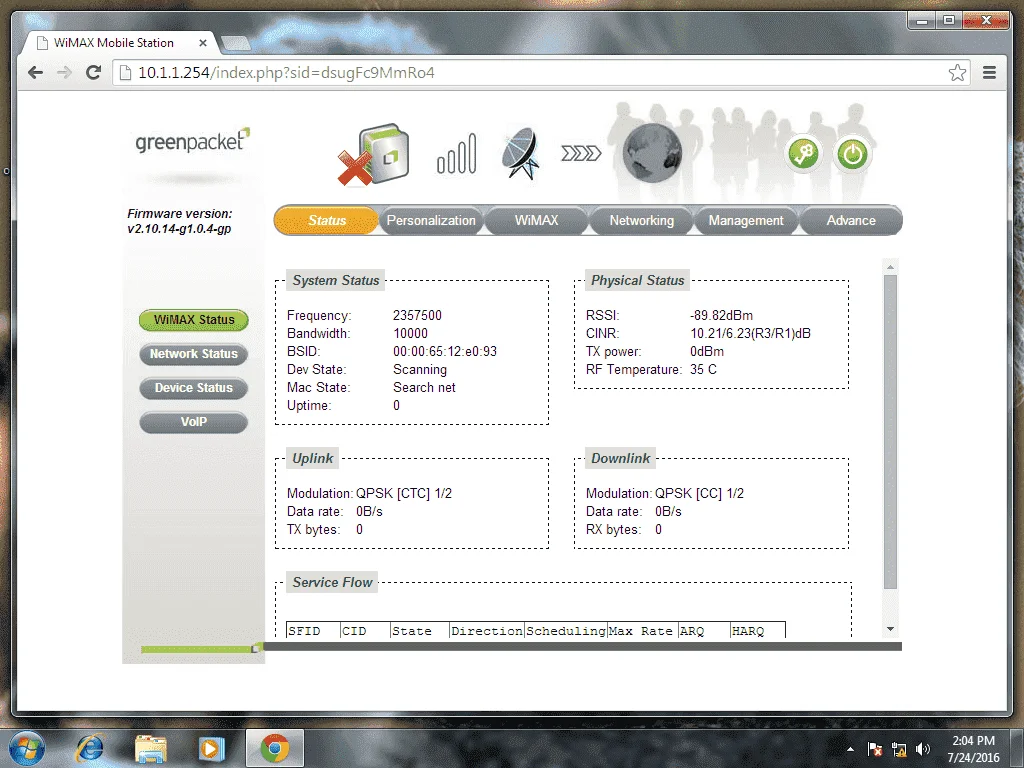The image size is (1024, 768).
Task: Click the Frequency value 2357500
Action: [417, 315]
